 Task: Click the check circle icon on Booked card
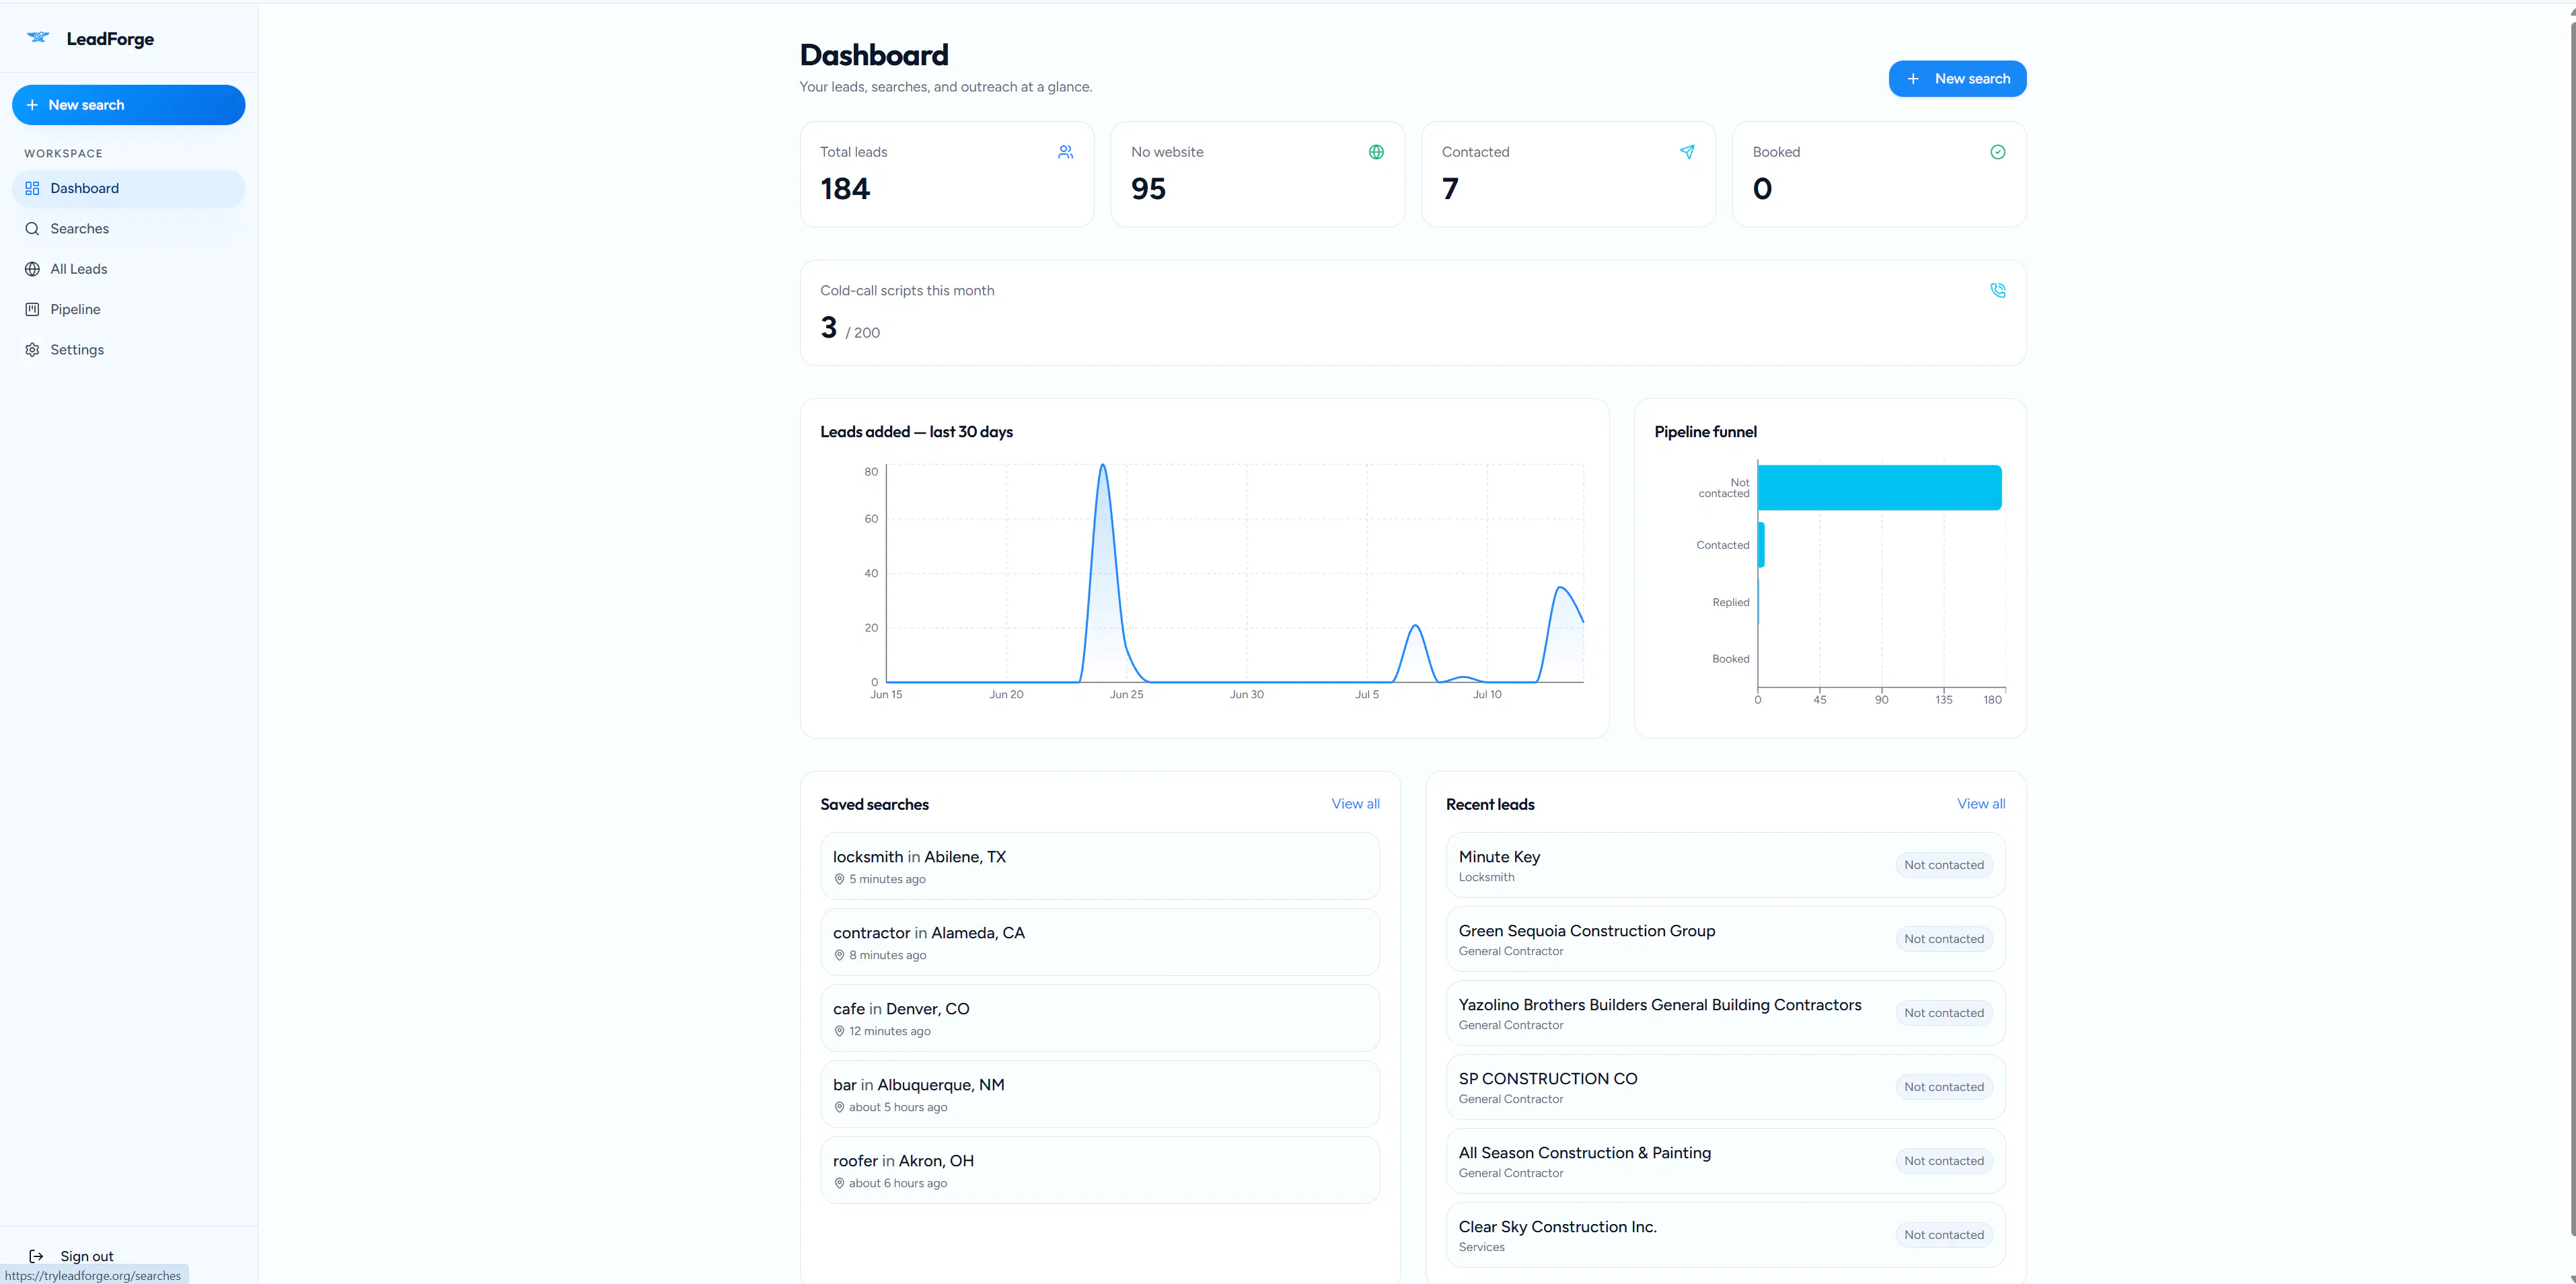pyautogui.click(x=1998, y=152)
